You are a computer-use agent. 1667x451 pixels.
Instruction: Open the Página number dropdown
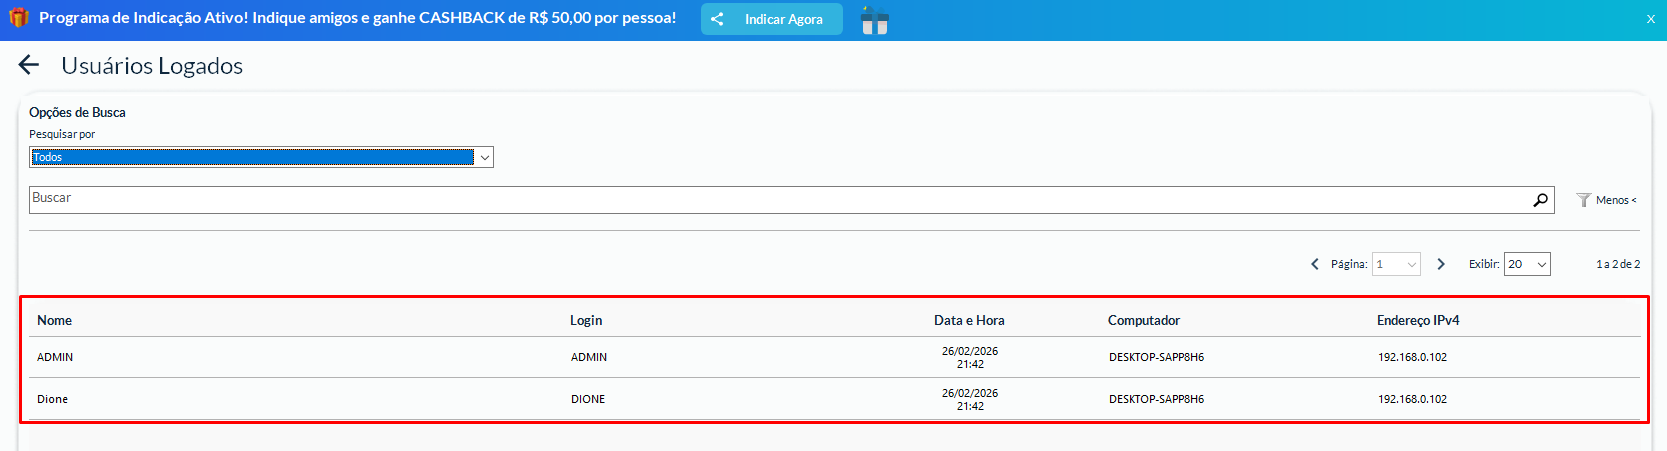point(1396,264)
